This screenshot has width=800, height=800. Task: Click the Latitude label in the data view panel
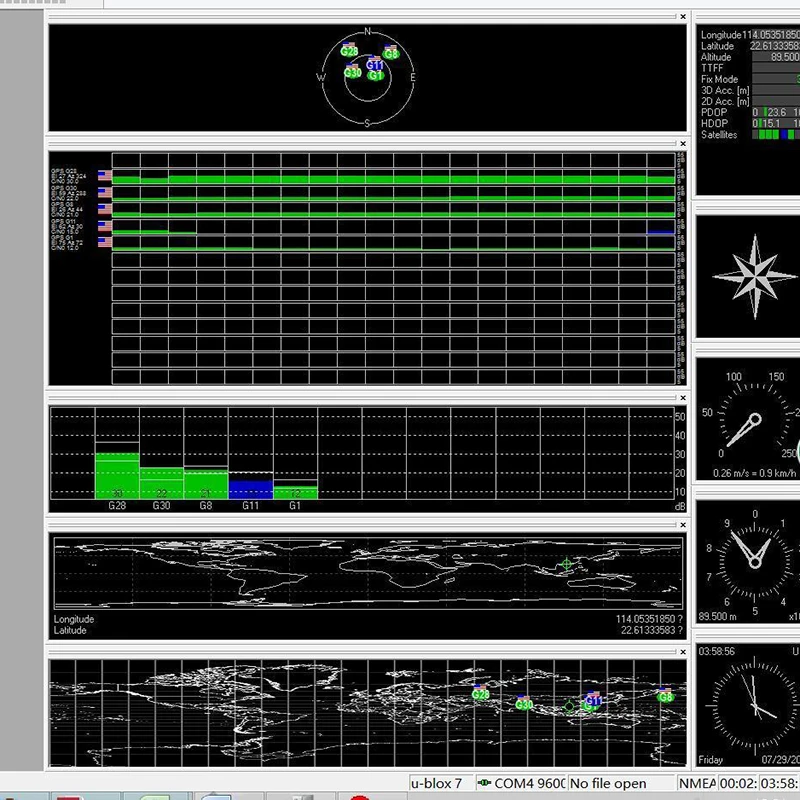pos(717,46)
